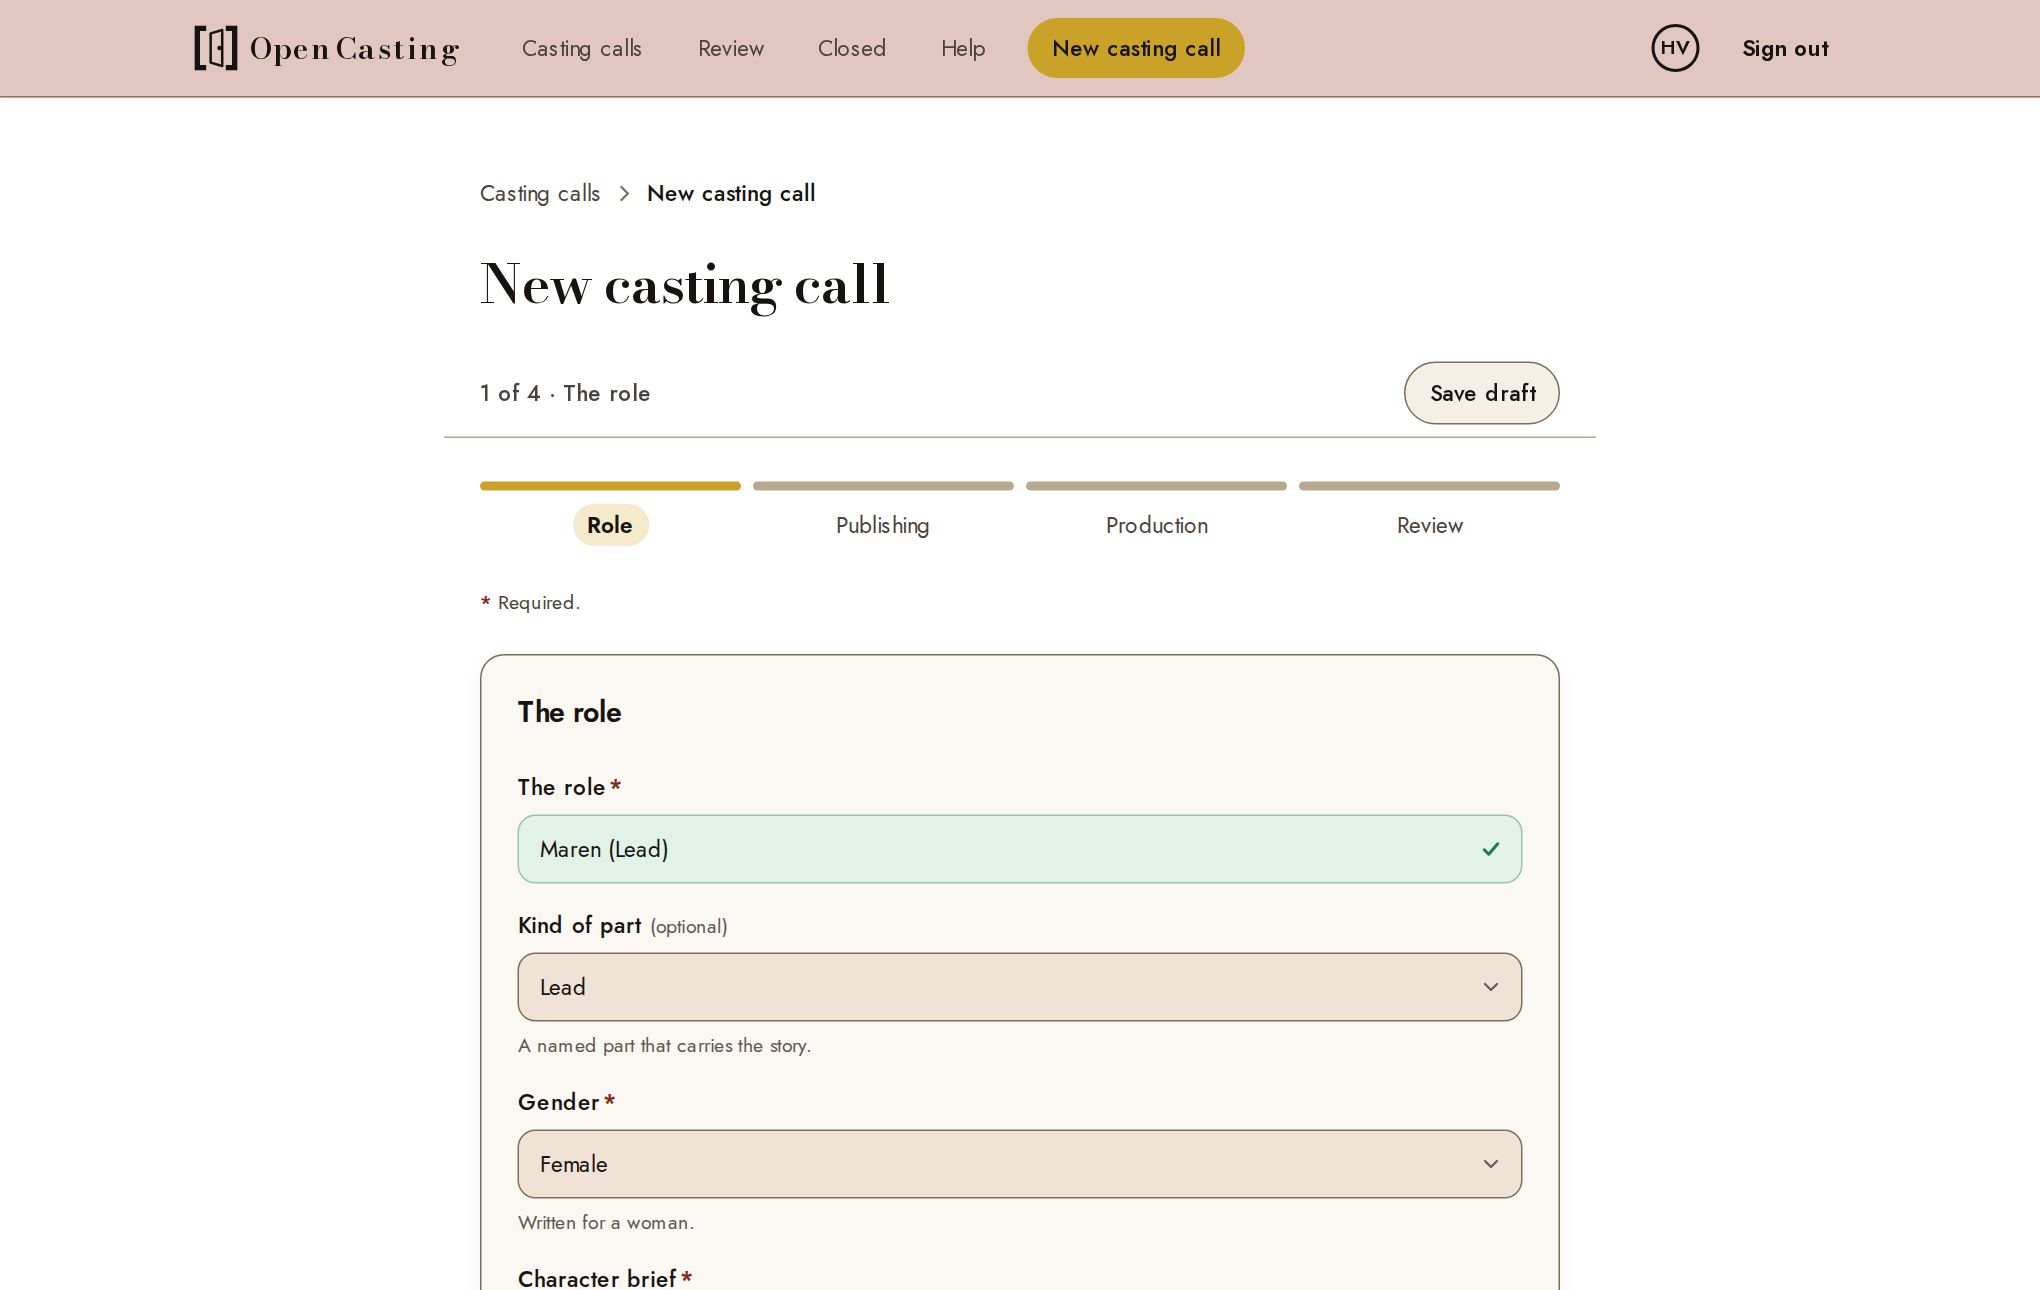Edit the role field containing Maren (Lead)
The width and height of the screenshot is (2040, 1290).
pyautogui.click(x=1020, y=849)
